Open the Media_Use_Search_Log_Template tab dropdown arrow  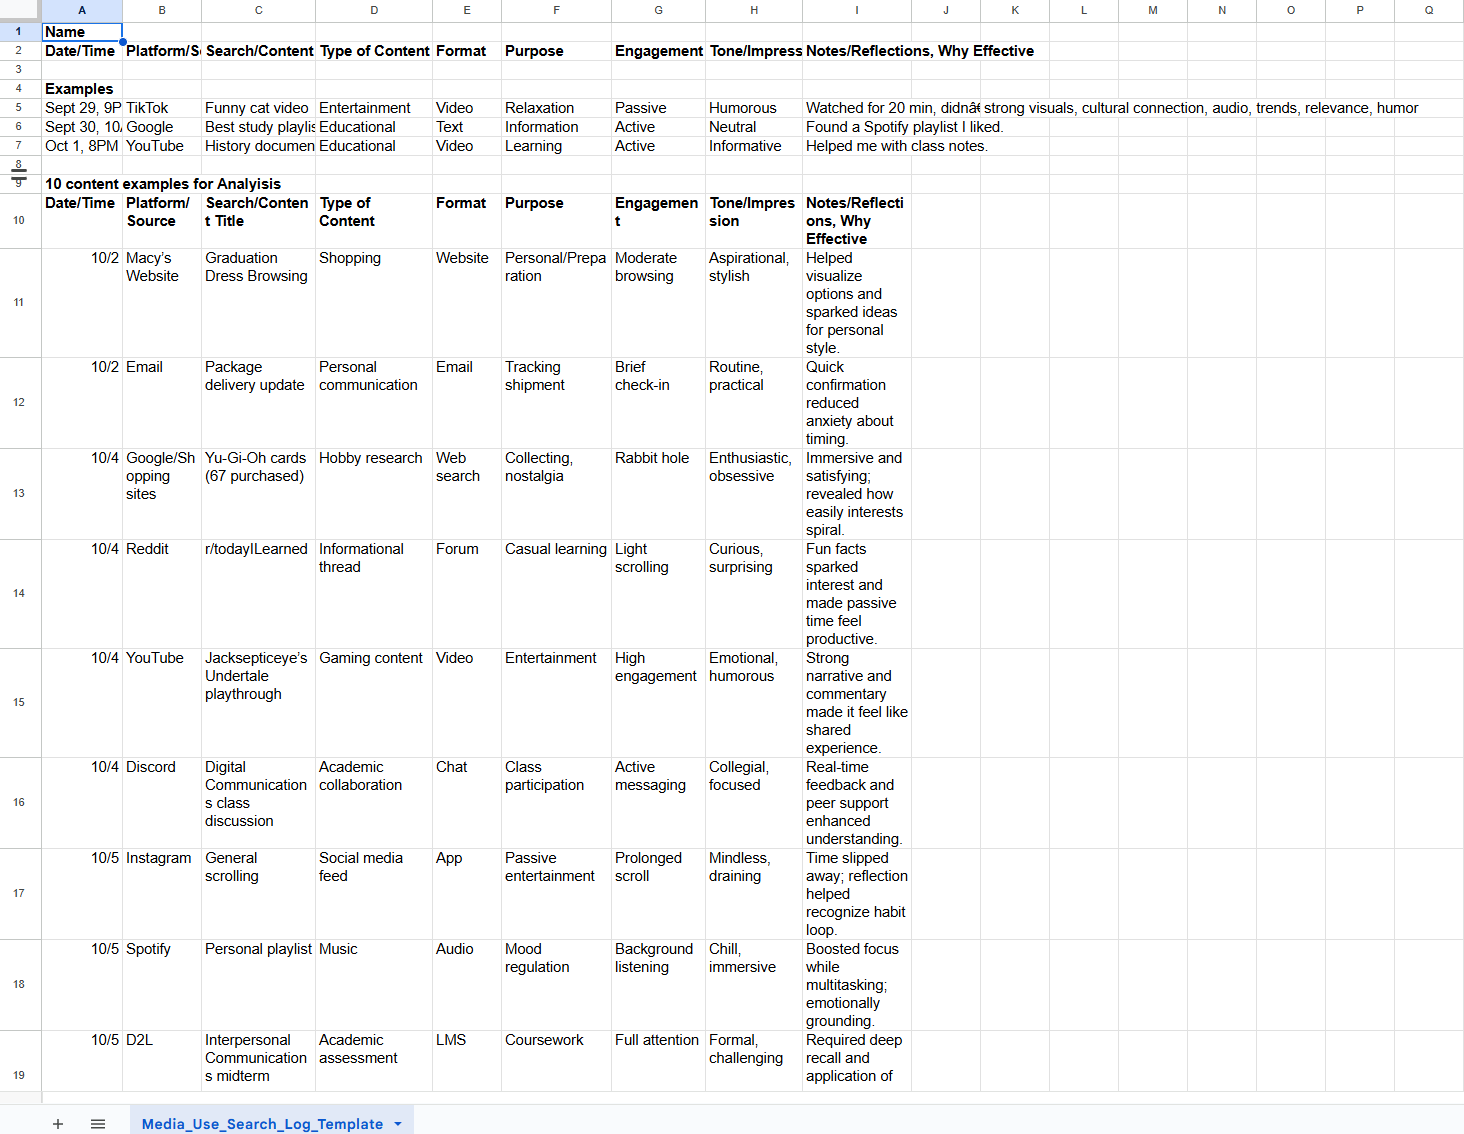tap(398, 1124)
